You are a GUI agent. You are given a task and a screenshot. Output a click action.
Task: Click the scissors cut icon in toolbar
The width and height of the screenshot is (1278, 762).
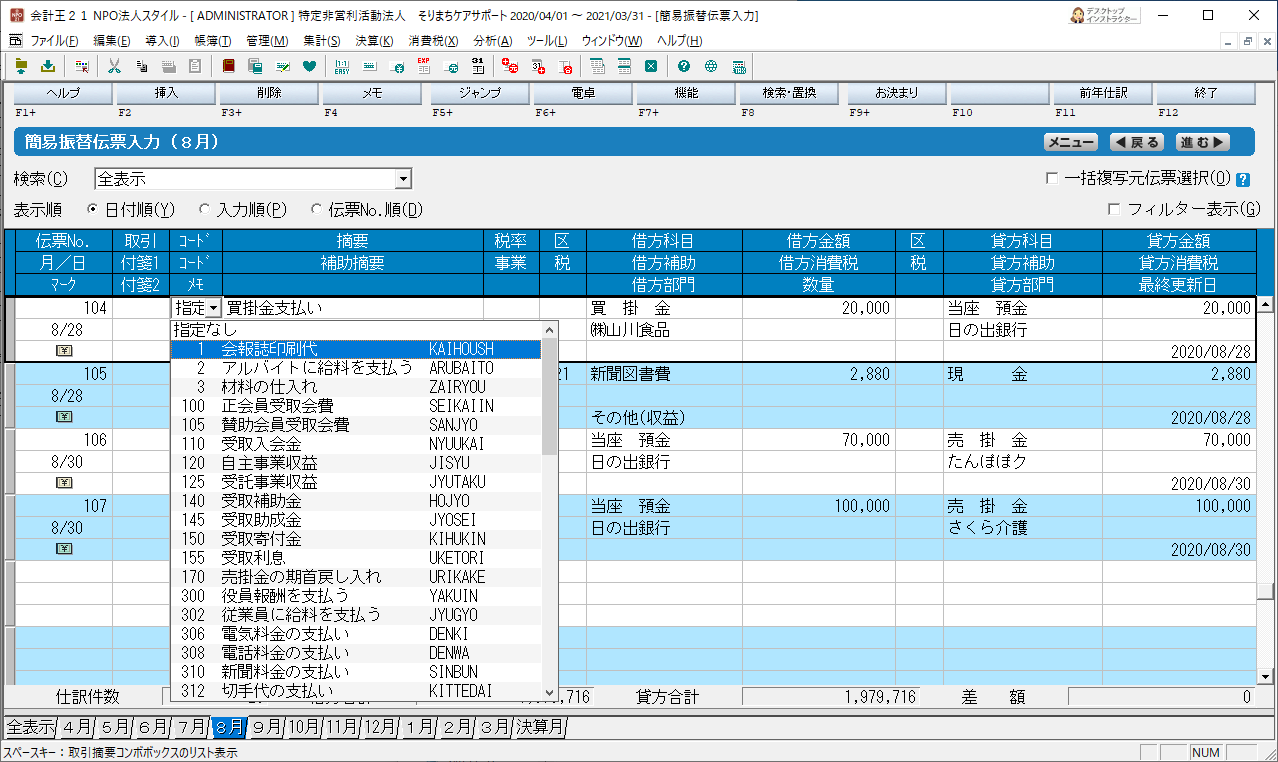point(114,67)
